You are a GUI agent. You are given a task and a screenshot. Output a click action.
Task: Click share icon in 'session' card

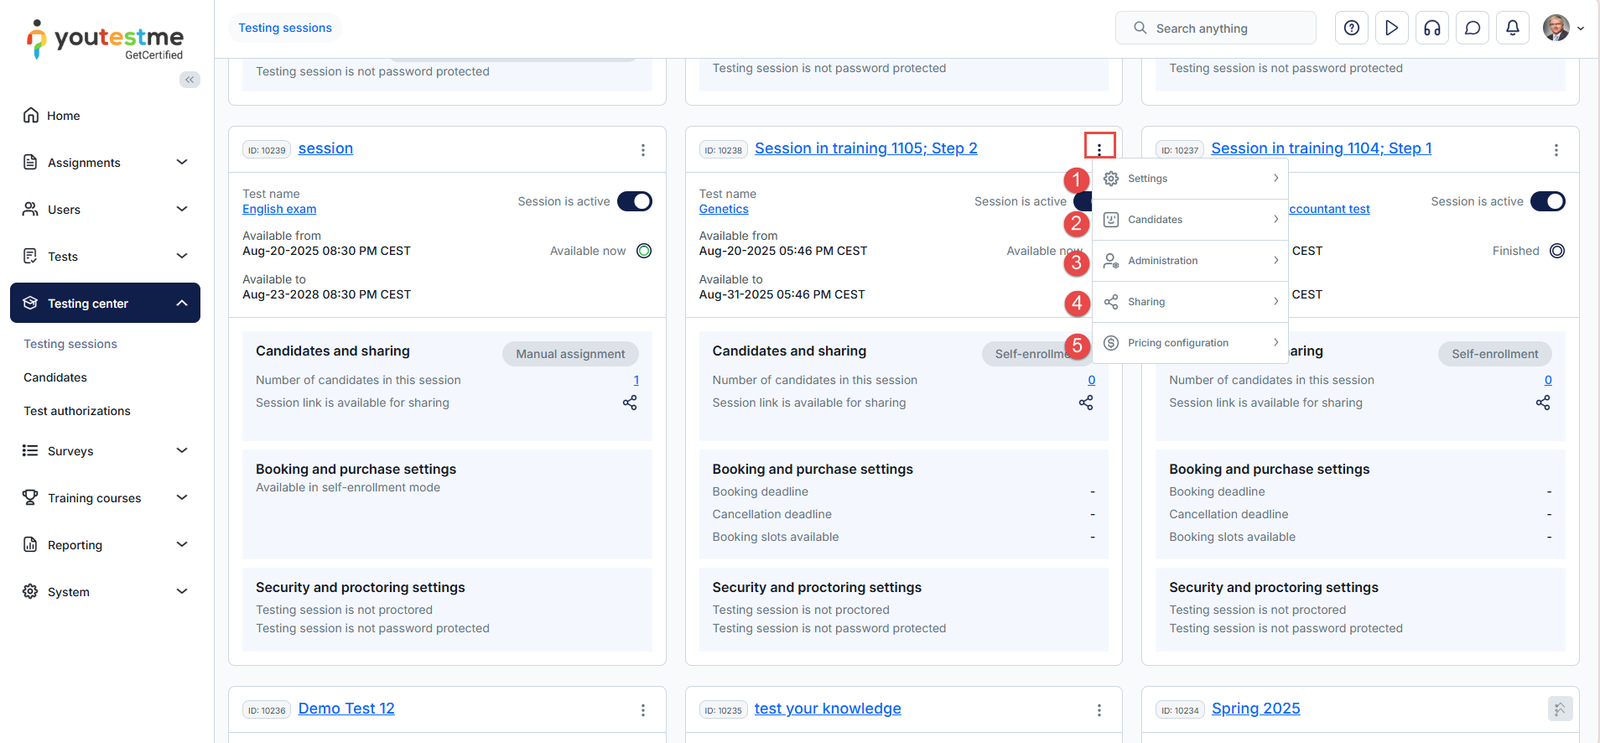630,403
